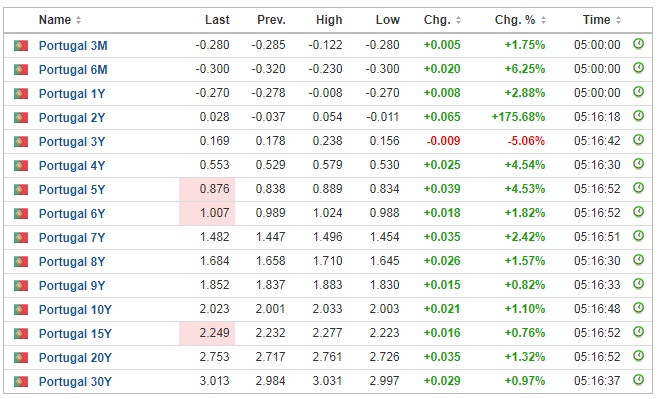This screenshot has width=663, height=399.
Task: Click the clock icon in Portugal 20Y row
Action: (x=638, y=356)
